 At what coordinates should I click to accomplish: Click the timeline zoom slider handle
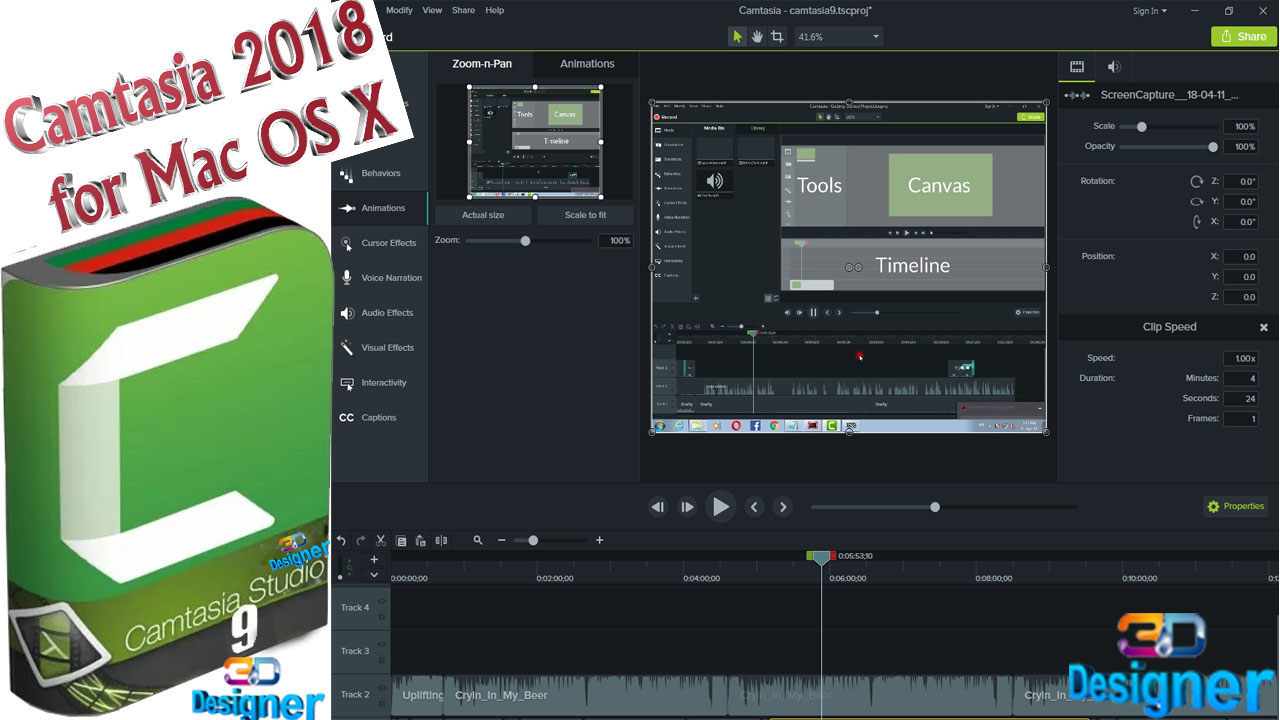click(x=533, y=540)
